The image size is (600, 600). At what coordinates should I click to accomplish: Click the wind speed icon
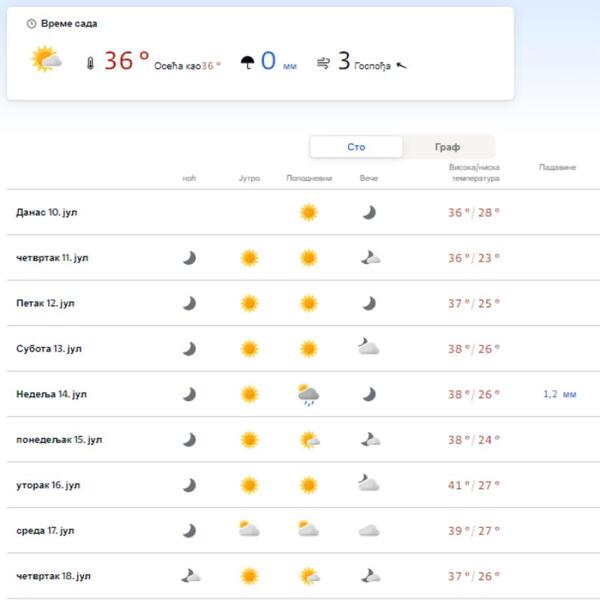click(323, 63)
